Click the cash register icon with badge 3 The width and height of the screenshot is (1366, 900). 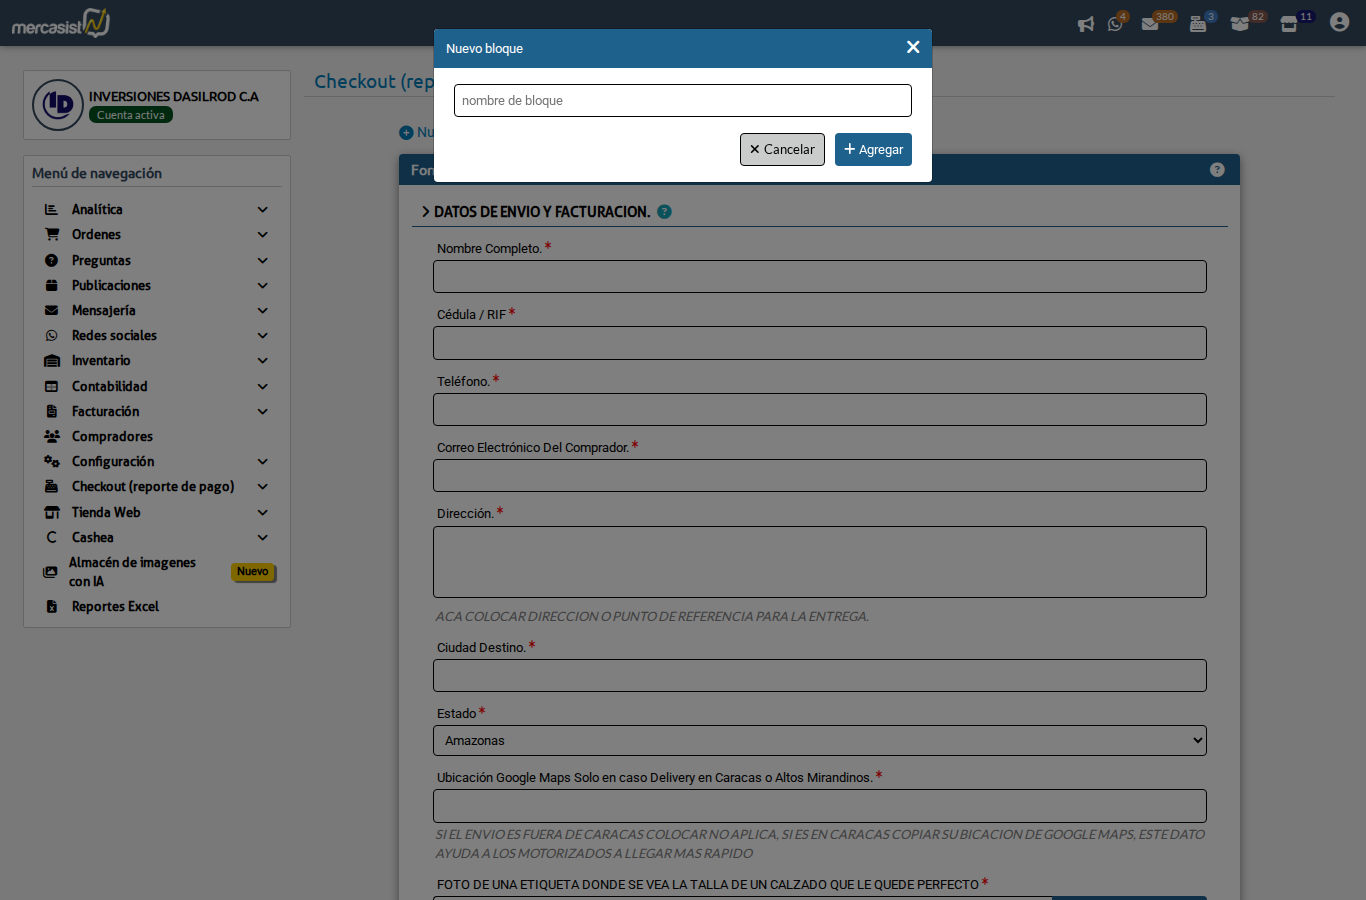pos(1196,23)
